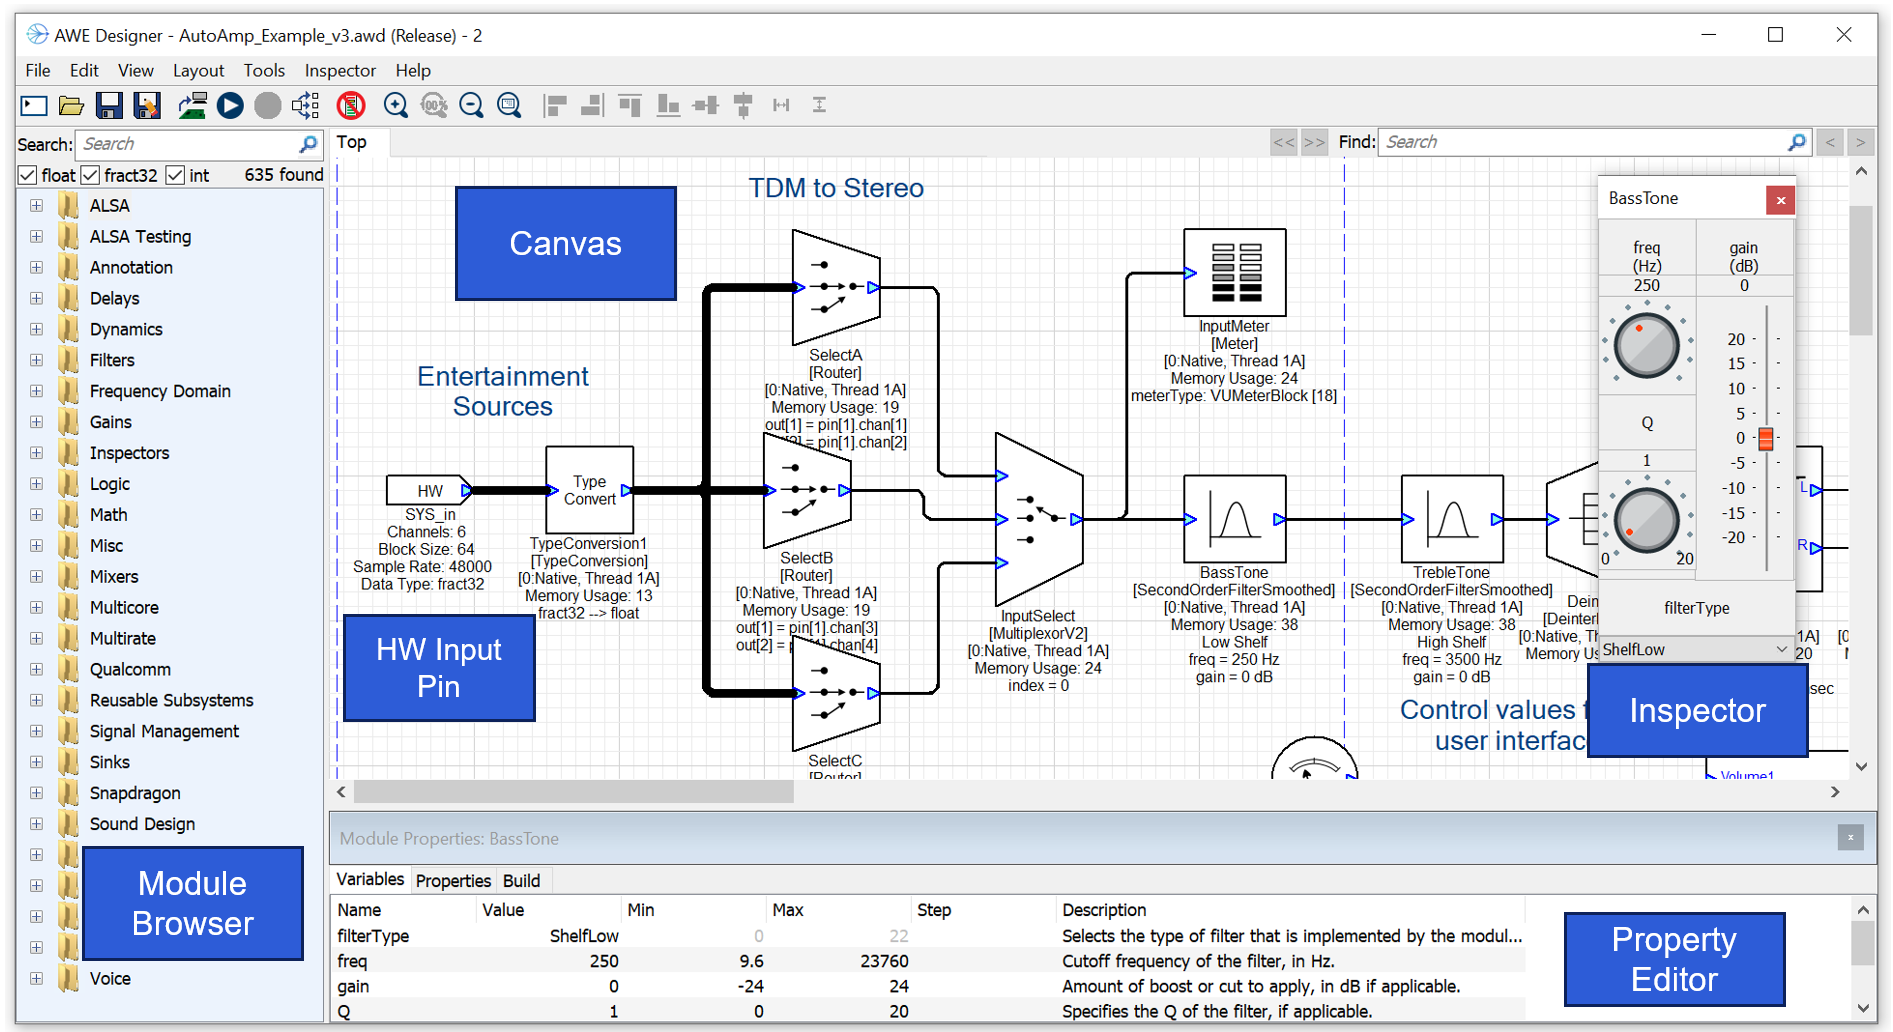The image size is (1893, 1032).
Task: Expand the Frequency Domain folder
Action: tap(36, 391)
